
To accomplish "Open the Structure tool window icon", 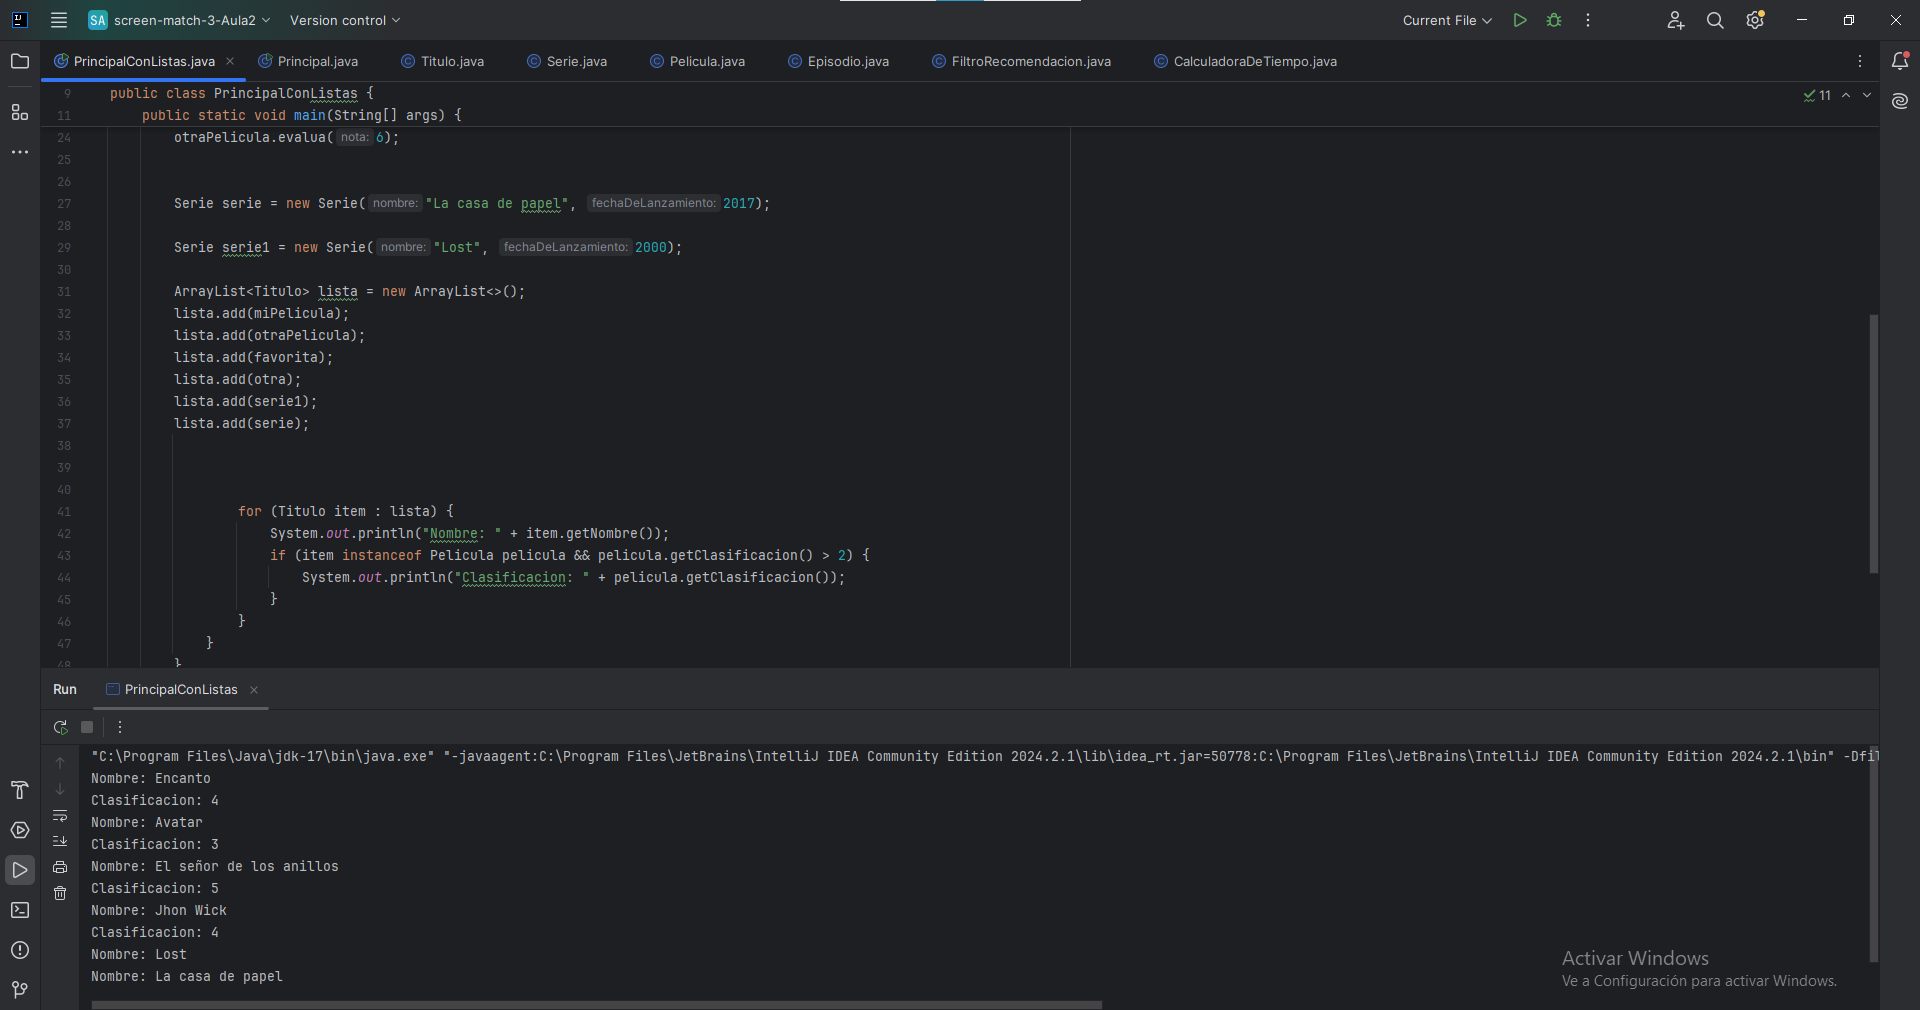I will pyautogui.click(x=20, y=112).
